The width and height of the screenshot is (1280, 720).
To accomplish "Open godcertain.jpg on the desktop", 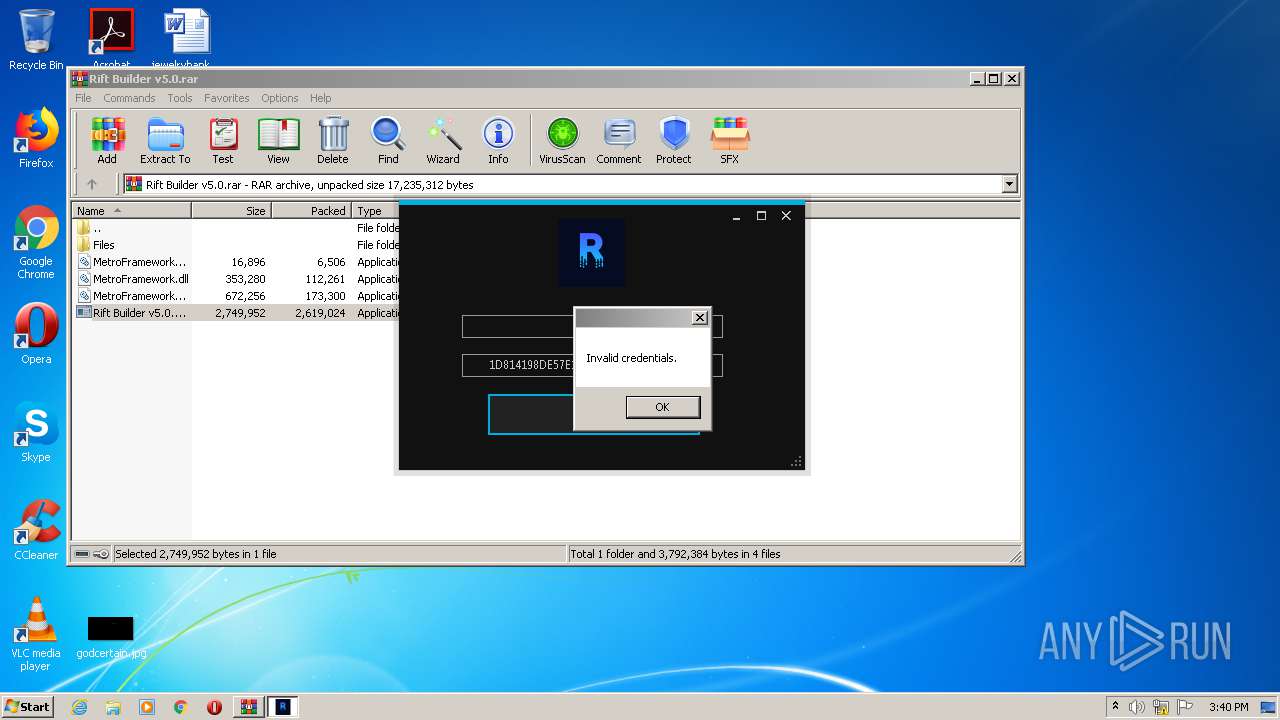I will (111, 637).
